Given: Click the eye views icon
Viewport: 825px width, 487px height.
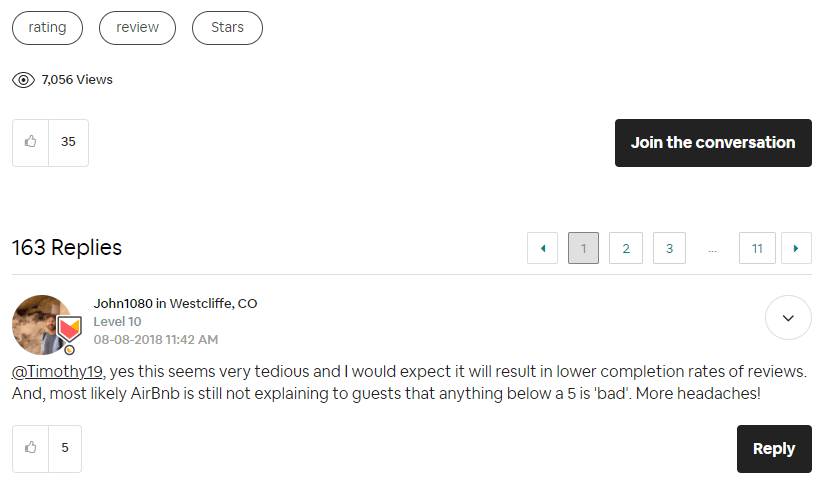Looking at the screenshot, I should 23,80.
